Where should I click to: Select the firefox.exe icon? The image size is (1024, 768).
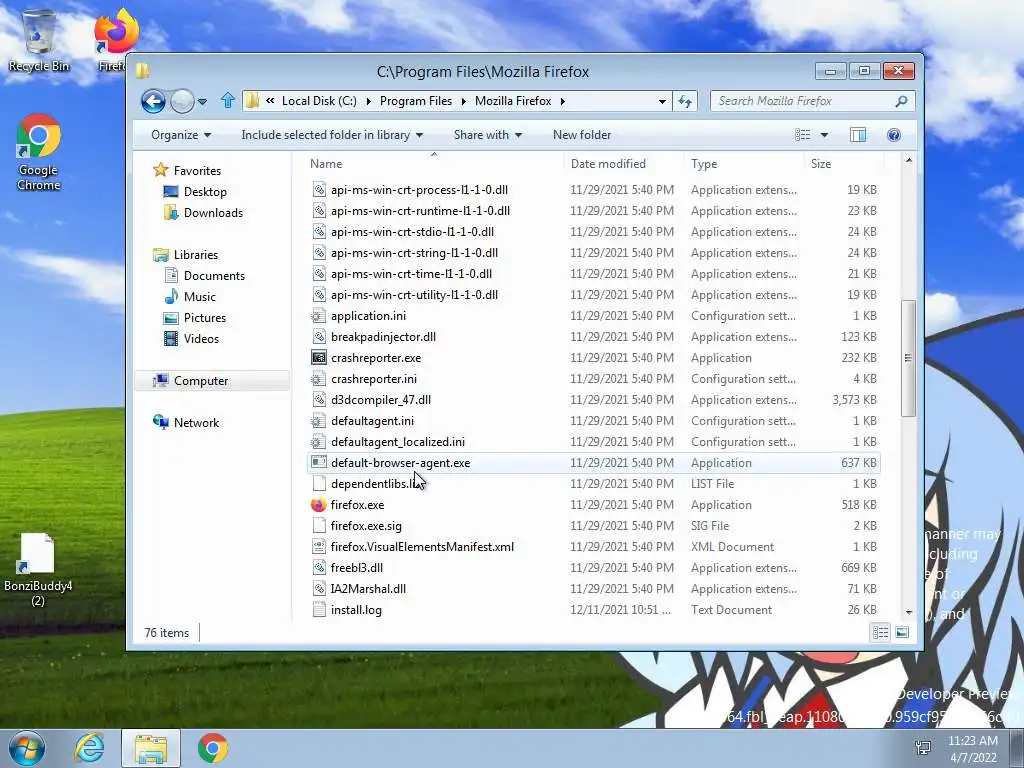coord(319,505)
